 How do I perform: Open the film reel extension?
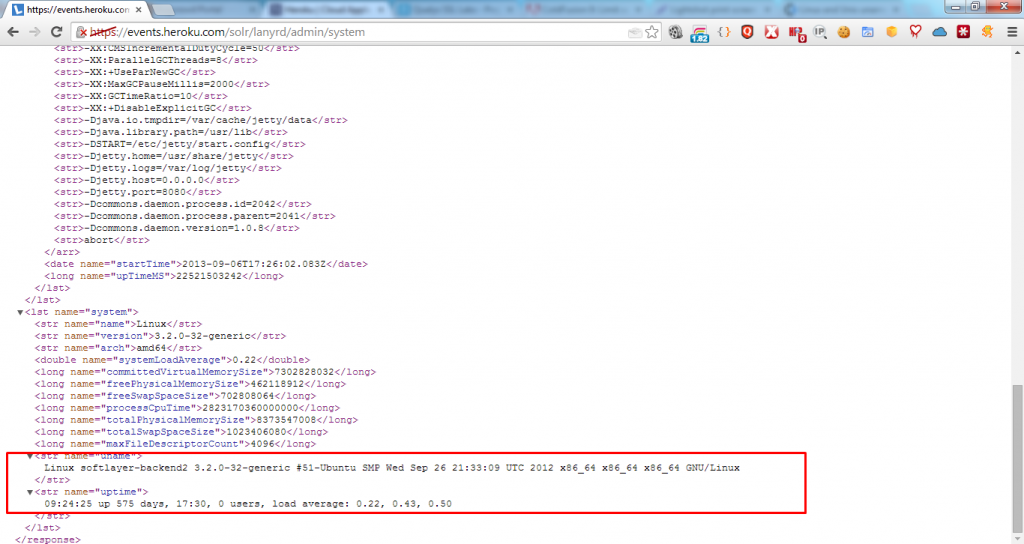click(x=675, y=32)
